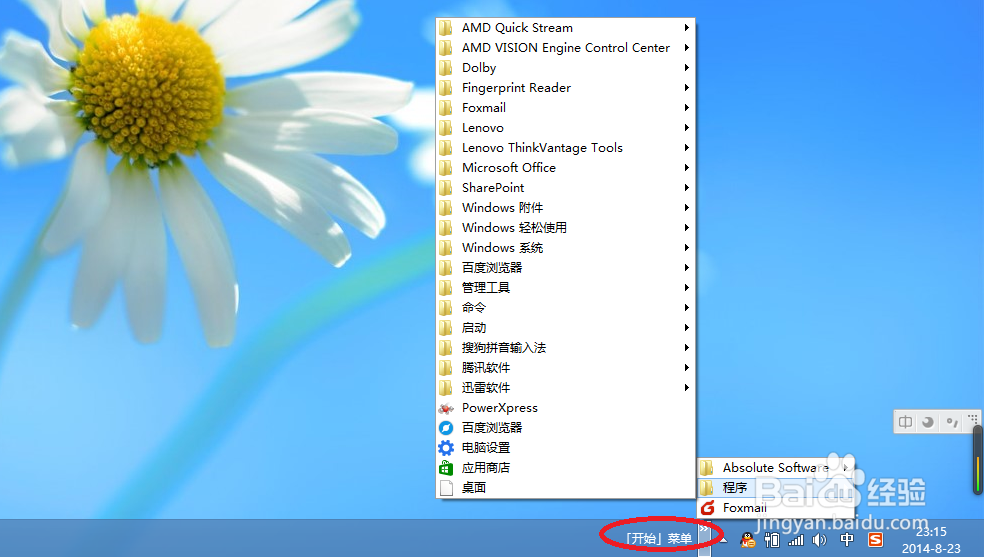Open the QQ penguin tray icon
The width and height of the screenshot is (984, 557).
(747, 539)
